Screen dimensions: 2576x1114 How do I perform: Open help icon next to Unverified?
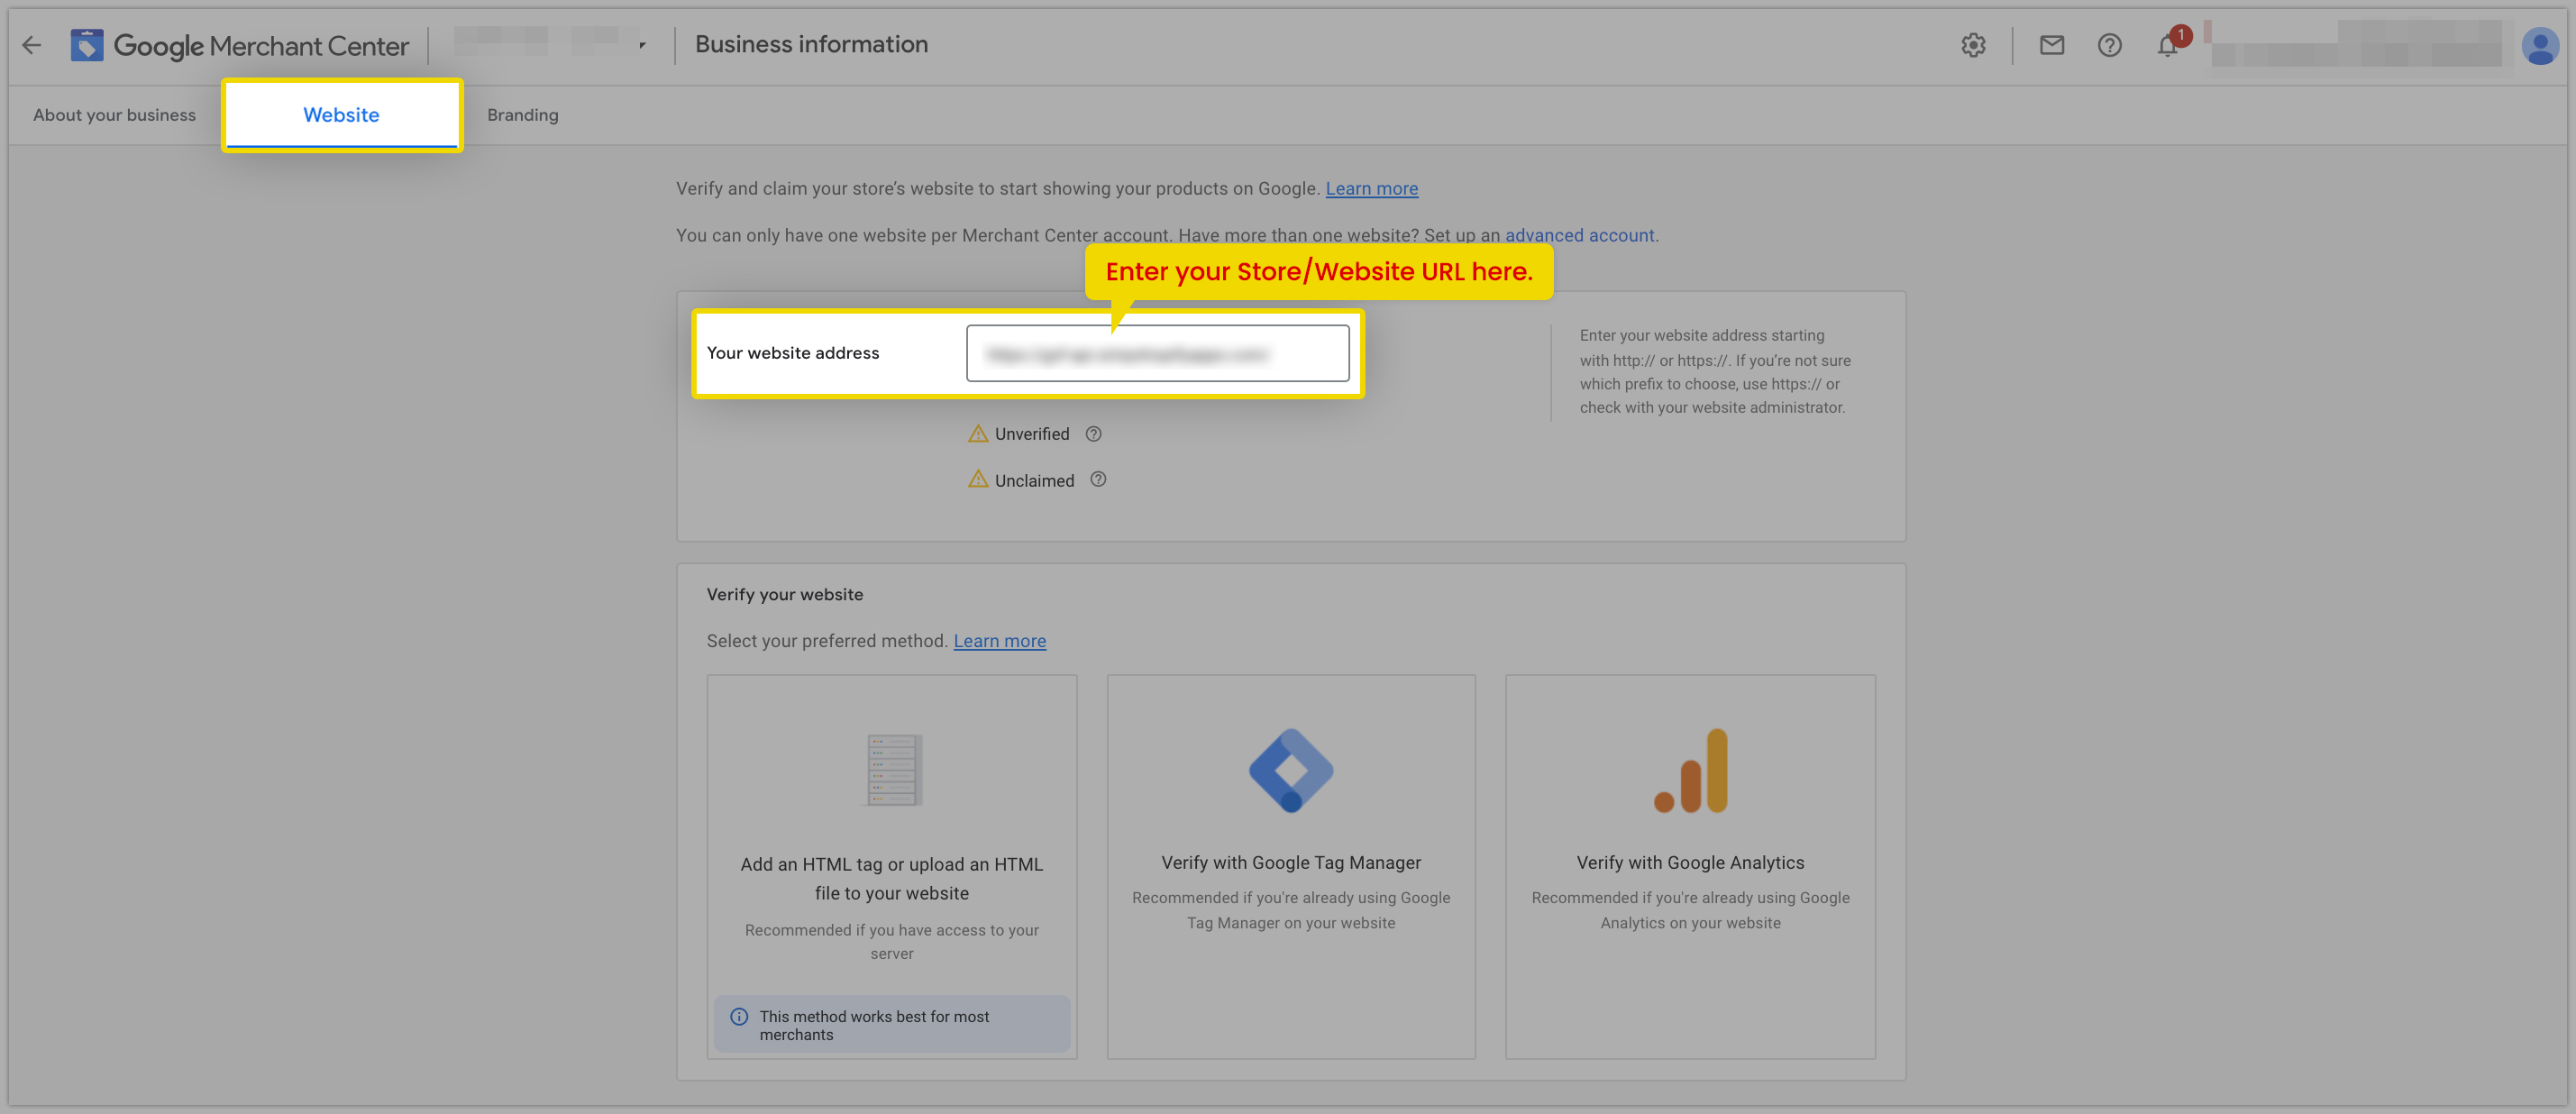(1093, 433)
